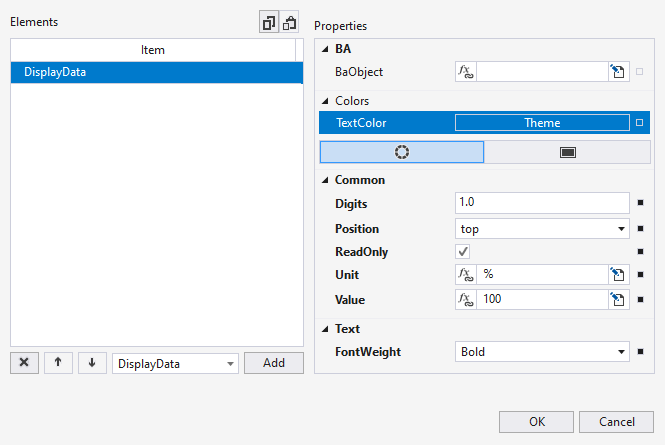Image resolution: width=665 pixels, height=445 pixels.
Task: Move selected element down with arrow
Action: point(91,363)
